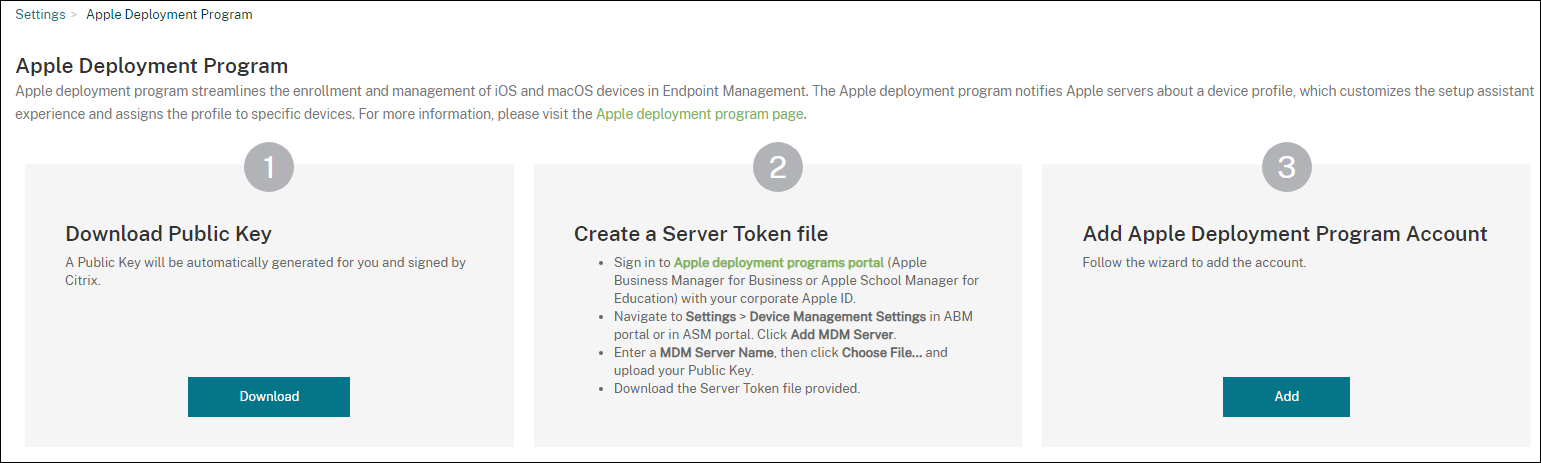The width and height of the screenshot is (1541, 463).
Task: Select the Apple Deployment Program breadcrumb
Action: click(x=169, y=15)
